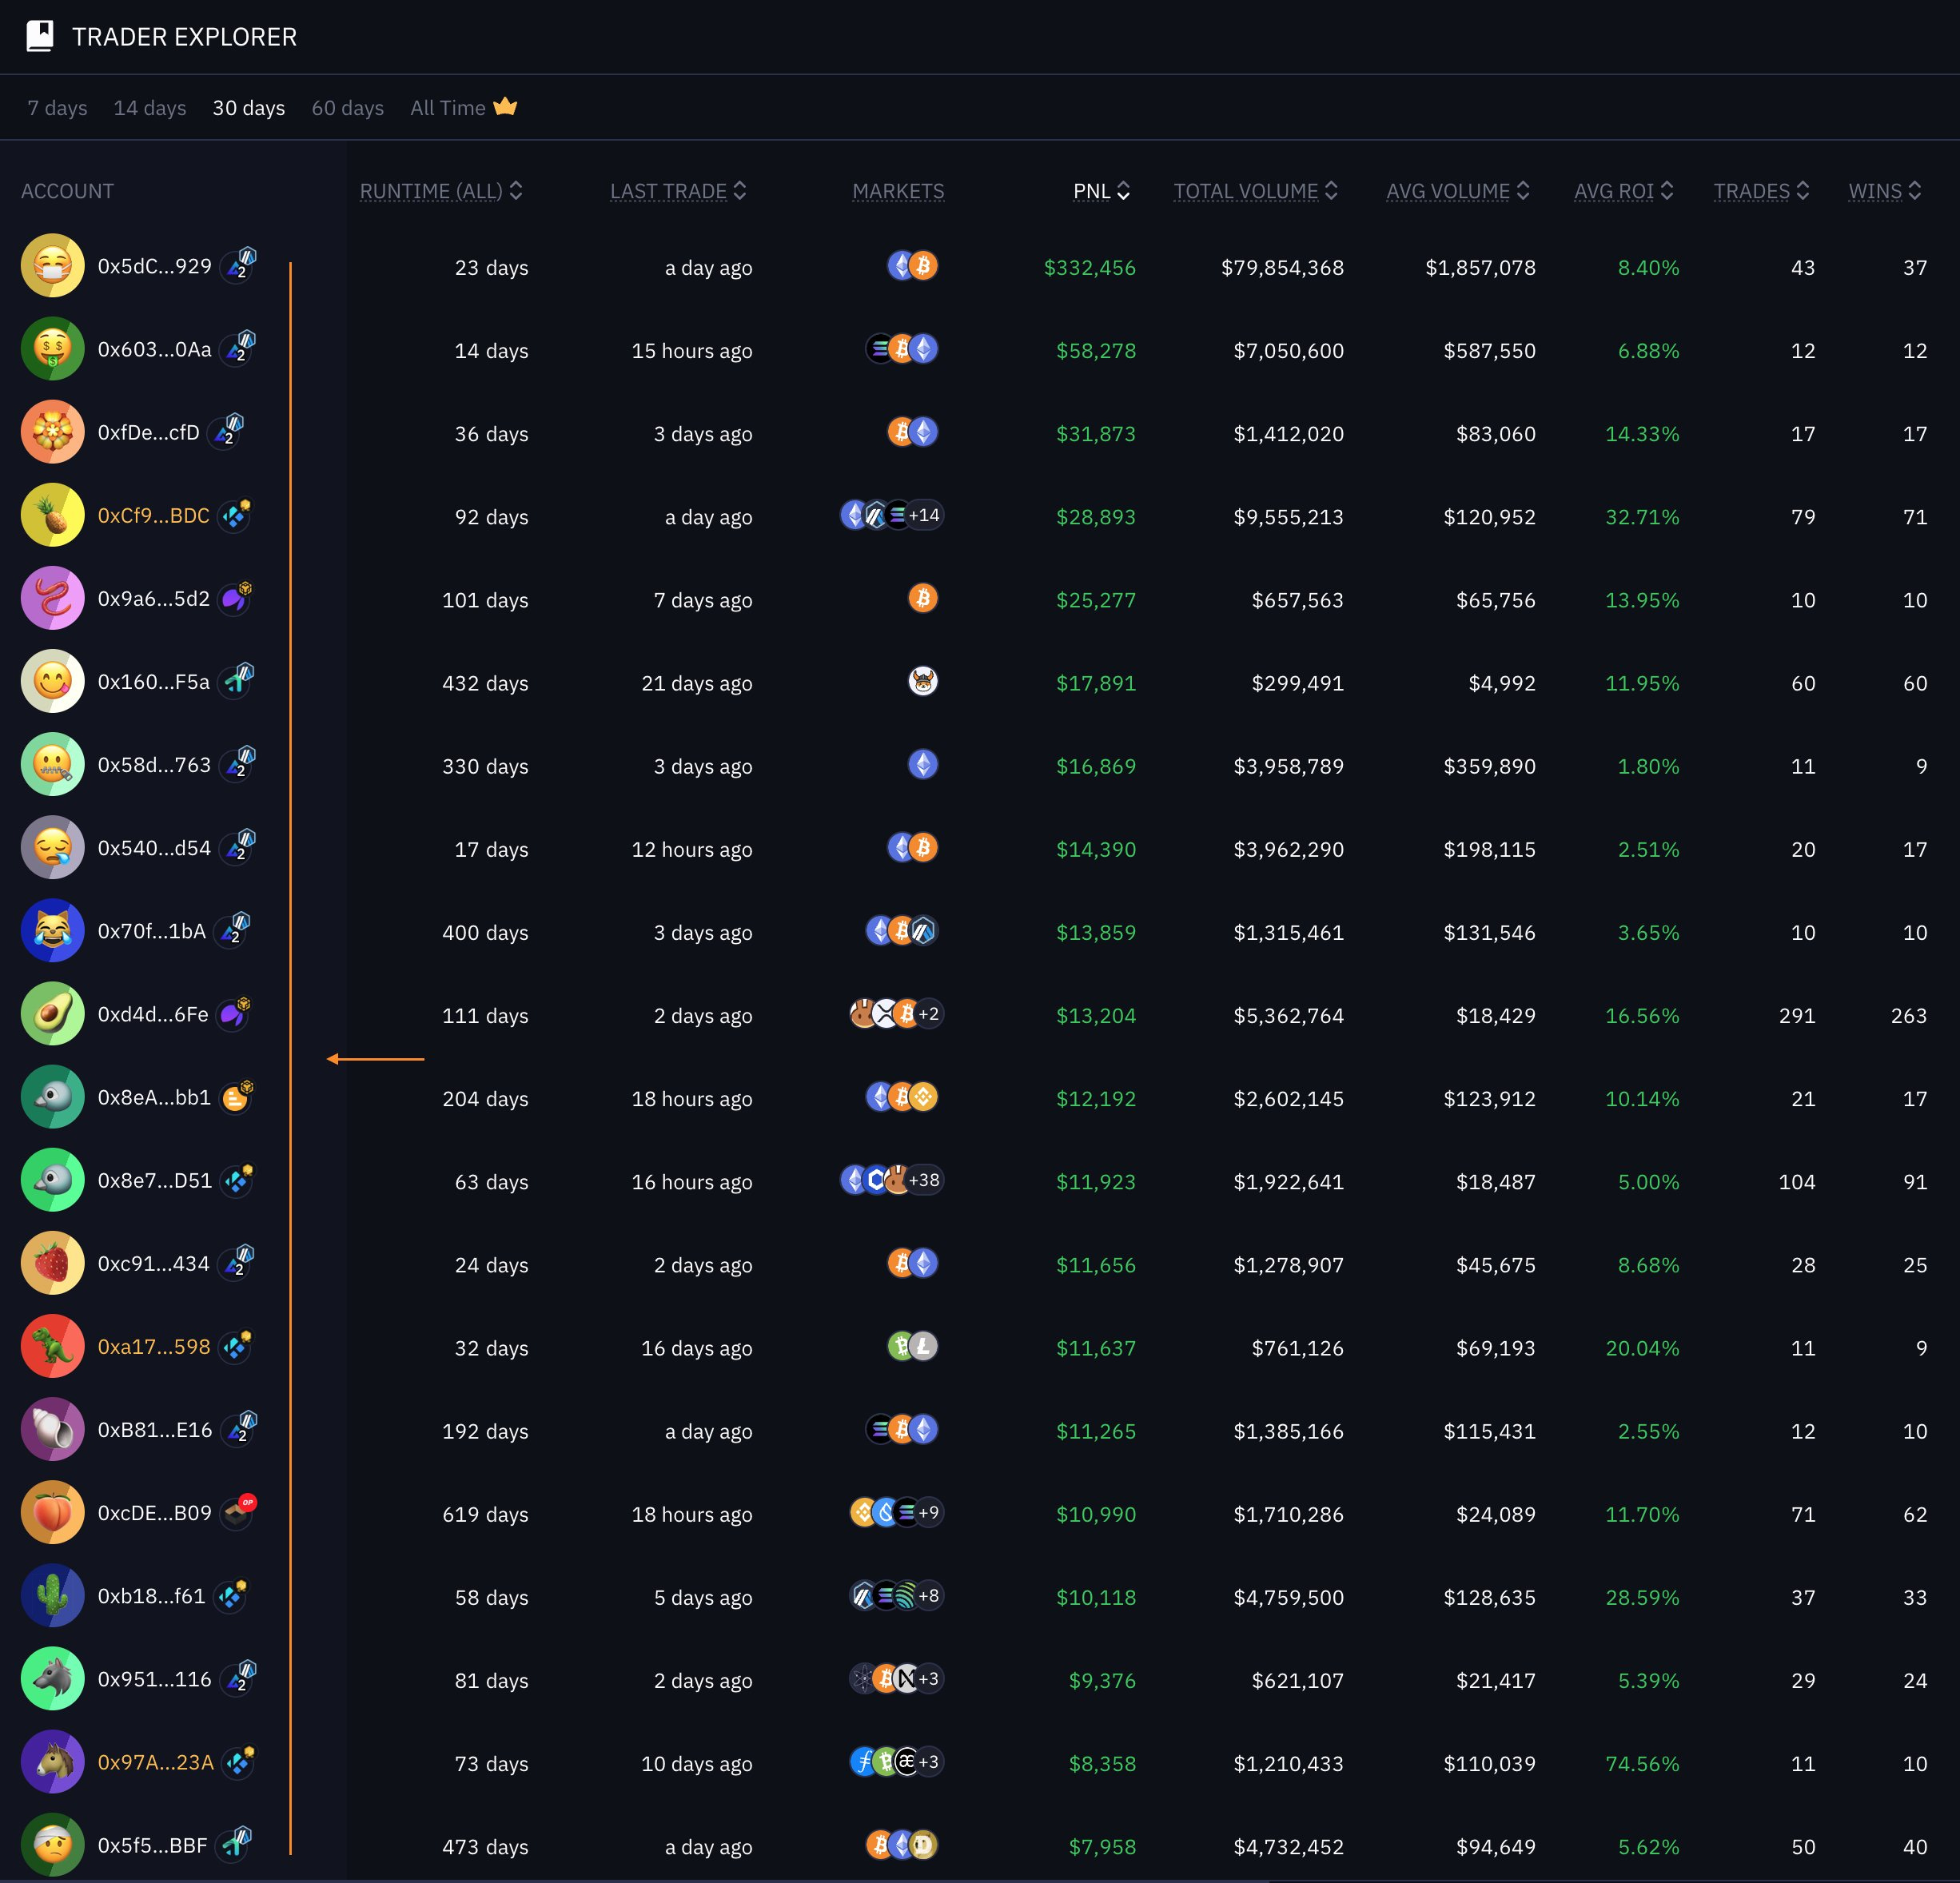Click the worm avatar of 0x9a6...5d2

click(53, 598)
